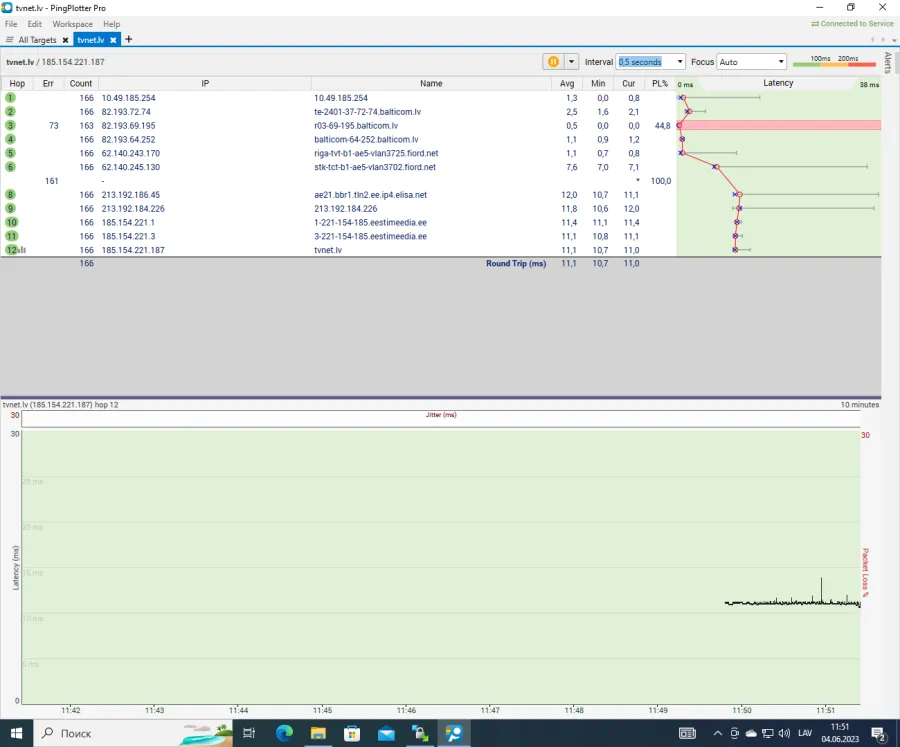Select hop 8 green circle icon
Viewport: 900px width, 747px height.
(x=10, y=195)
